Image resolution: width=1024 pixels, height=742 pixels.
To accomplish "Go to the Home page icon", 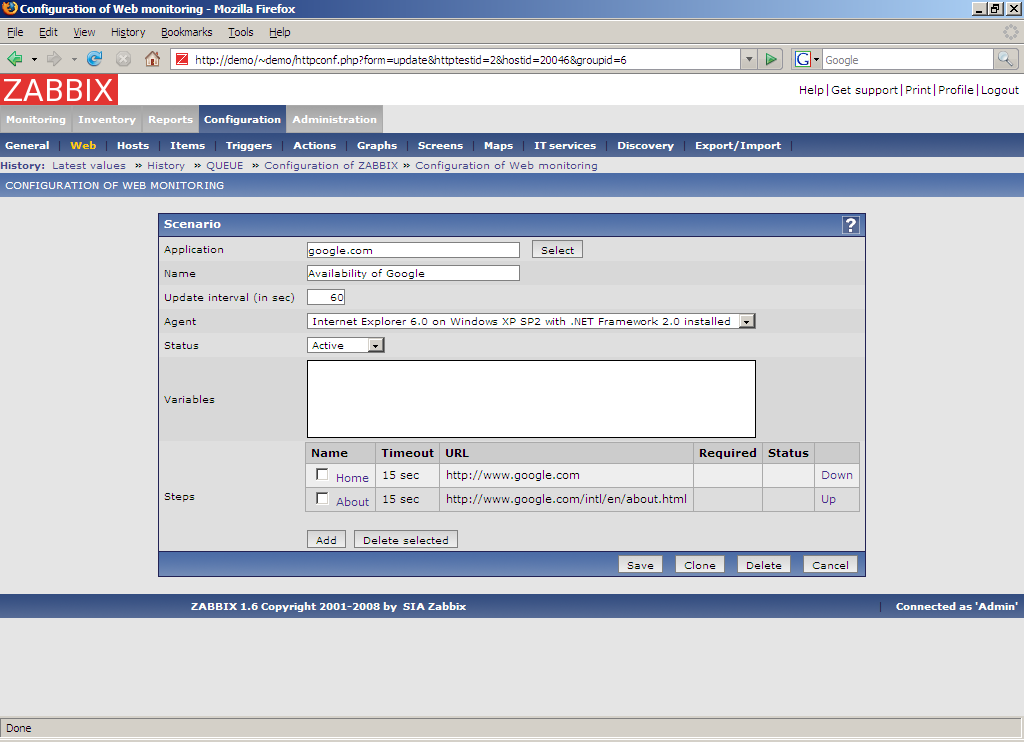I will (152, 59).
